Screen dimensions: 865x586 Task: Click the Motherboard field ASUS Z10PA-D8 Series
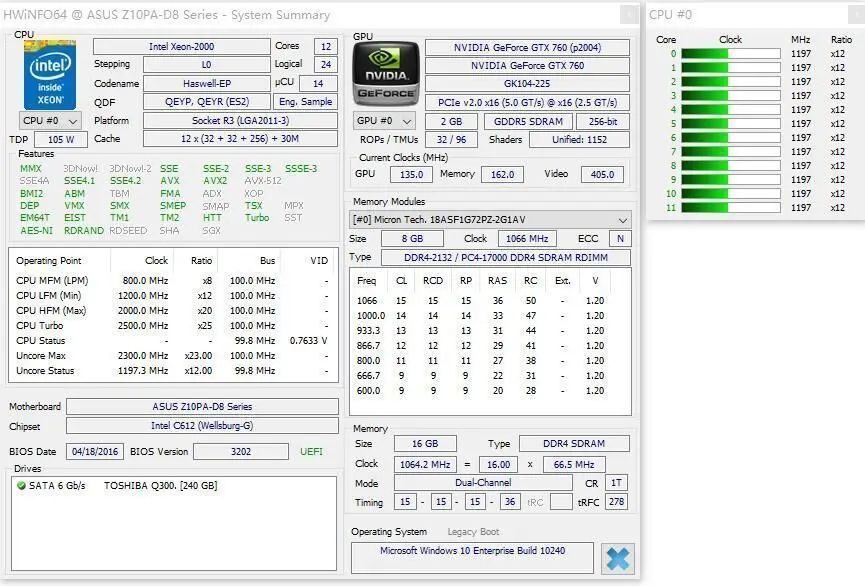202,407
